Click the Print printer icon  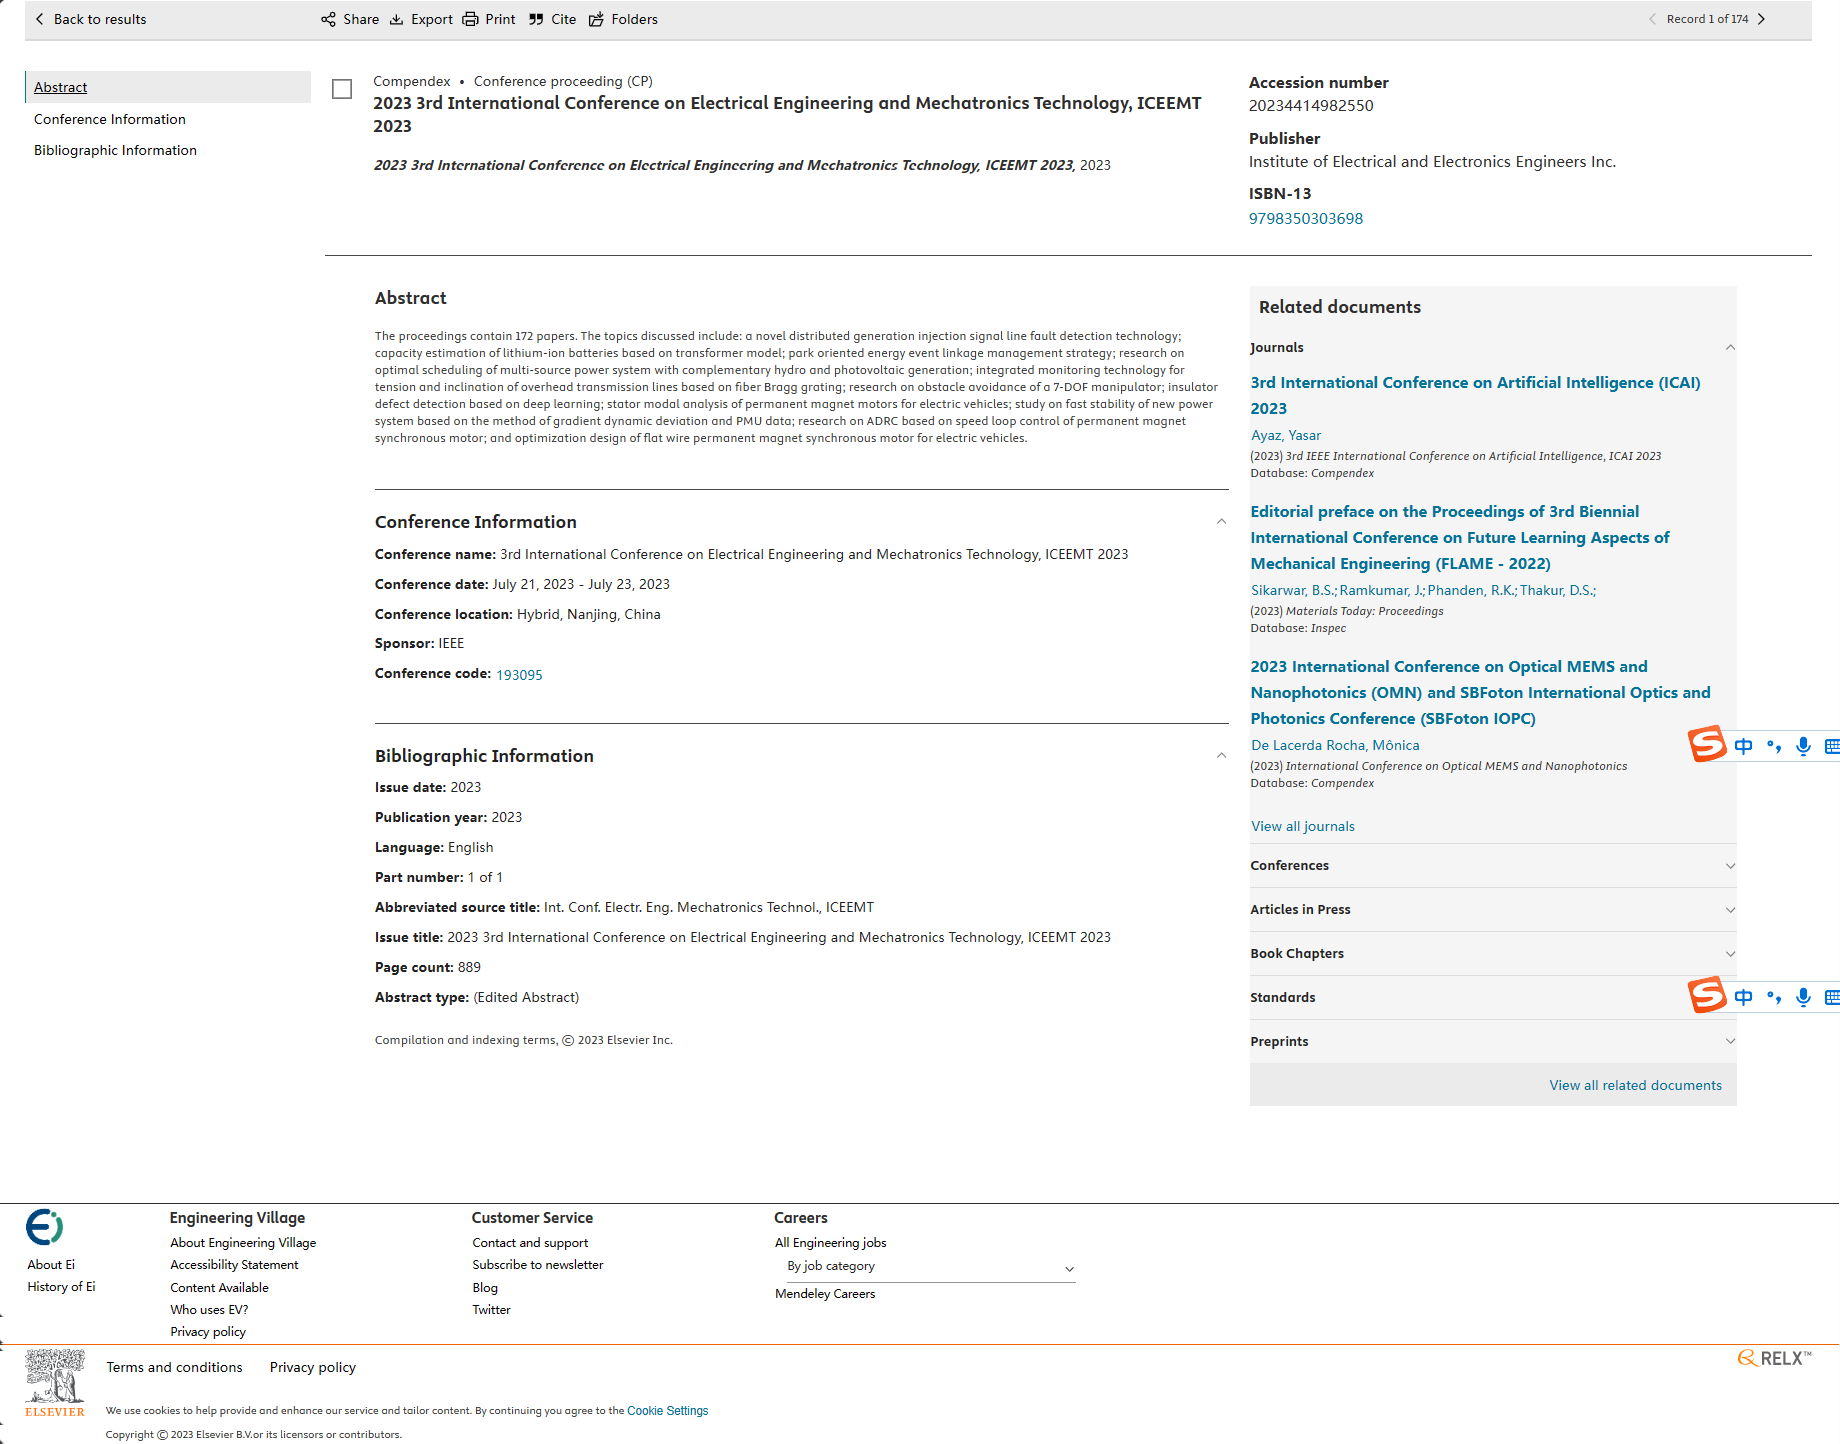pos(470,19)
